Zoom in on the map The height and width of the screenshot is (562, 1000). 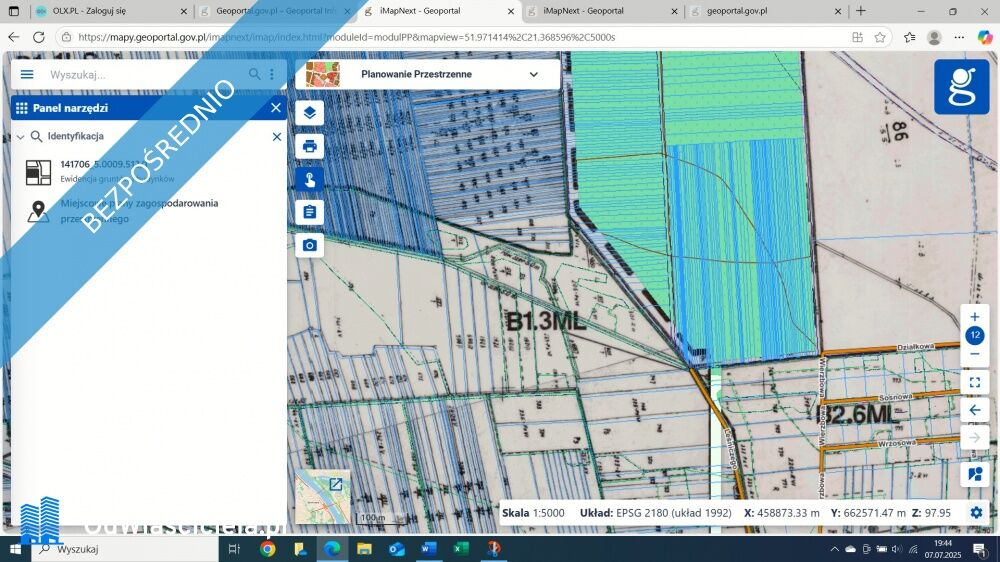click(x=975, y=317)
